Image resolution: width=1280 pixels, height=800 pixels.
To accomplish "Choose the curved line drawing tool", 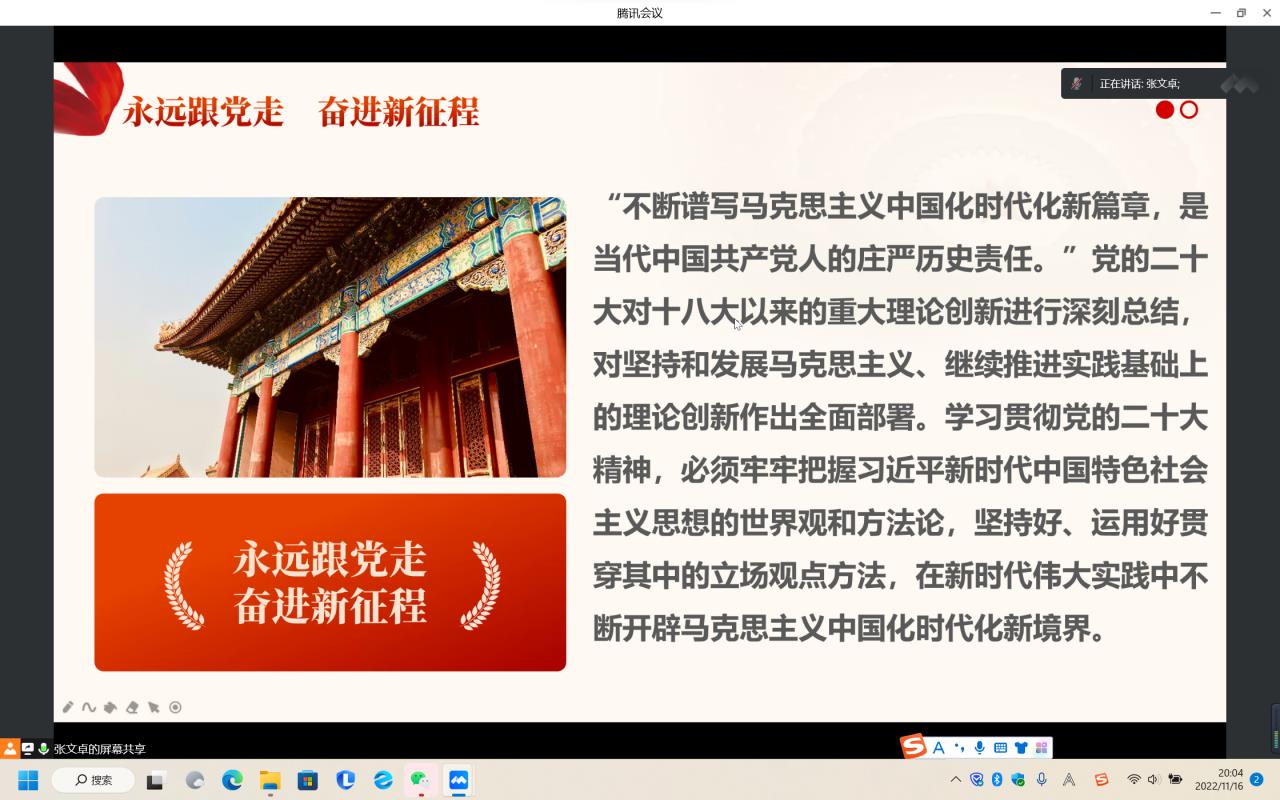I will pyautogui.click(x=89, y=707).
